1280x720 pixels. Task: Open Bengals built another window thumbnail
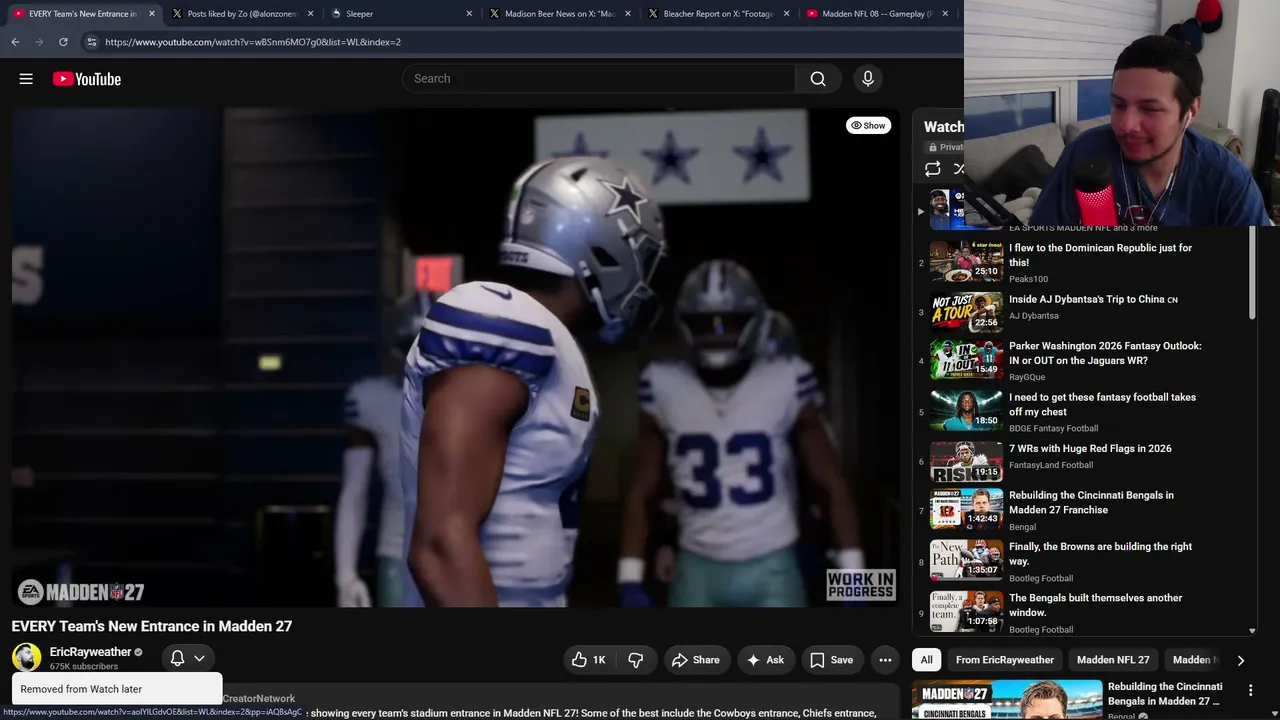(x=966, y=611)
